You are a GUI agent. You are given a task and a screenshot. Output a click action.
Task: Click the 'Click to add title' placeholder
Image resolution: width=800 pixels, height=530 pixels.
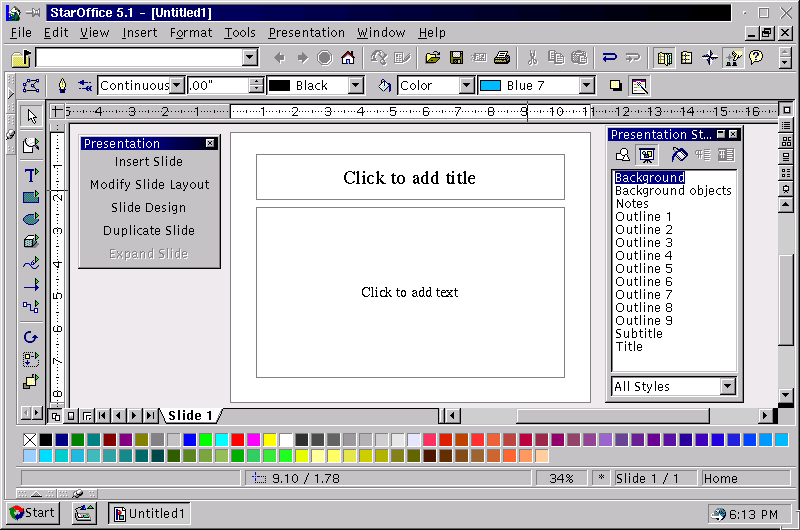coord(409,178)
